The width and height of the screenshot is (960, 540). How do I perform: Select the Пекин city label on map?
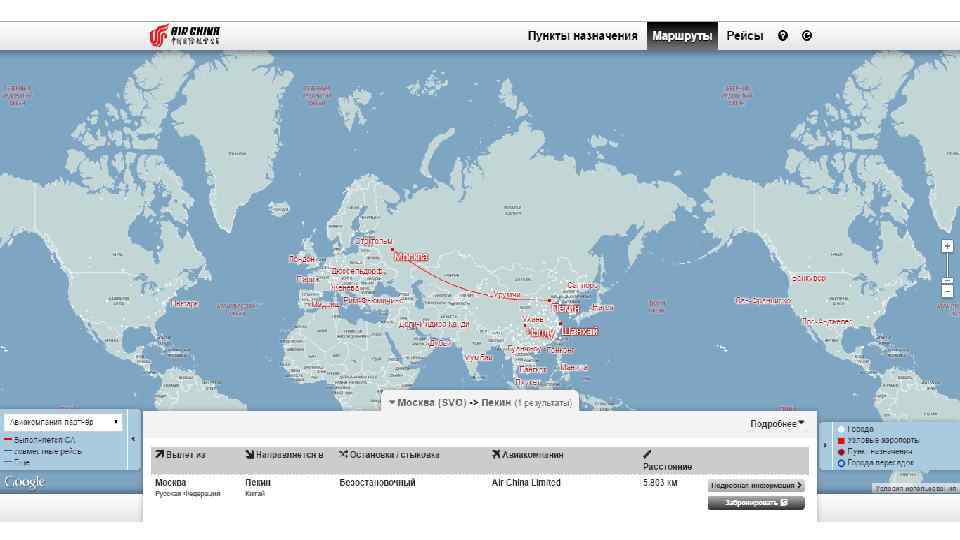(566, 309)
